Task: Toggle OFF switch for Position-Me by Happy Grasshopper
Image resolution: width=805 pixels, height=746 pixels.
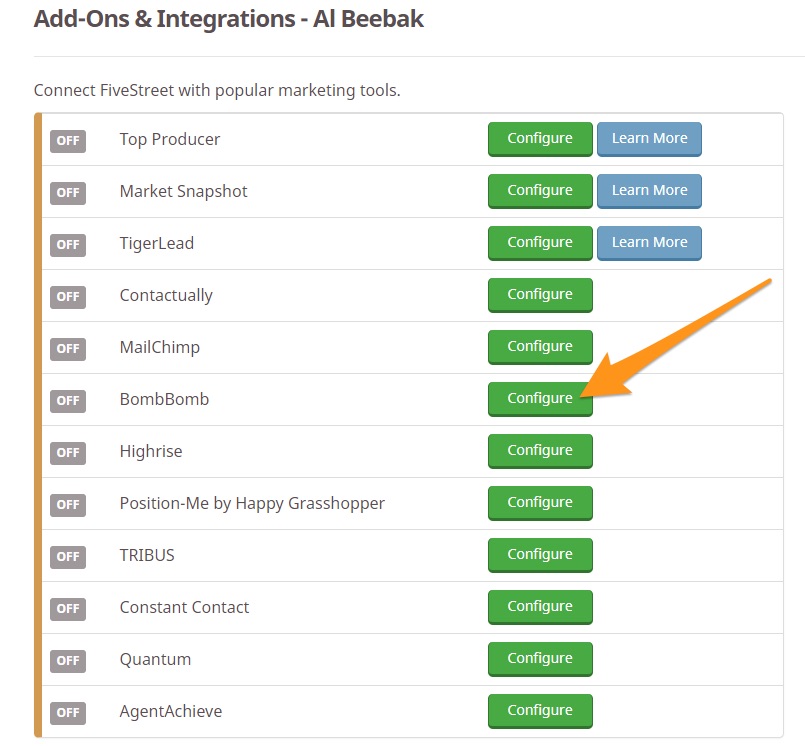Action: [x=68, y=505]
